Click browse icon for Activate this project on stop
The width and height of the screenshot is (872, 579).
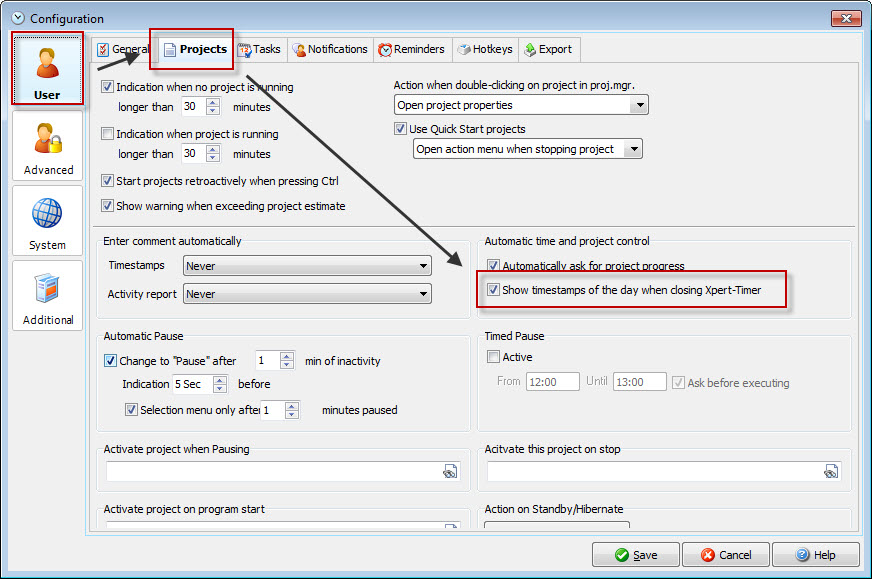[x=830, y=472]
